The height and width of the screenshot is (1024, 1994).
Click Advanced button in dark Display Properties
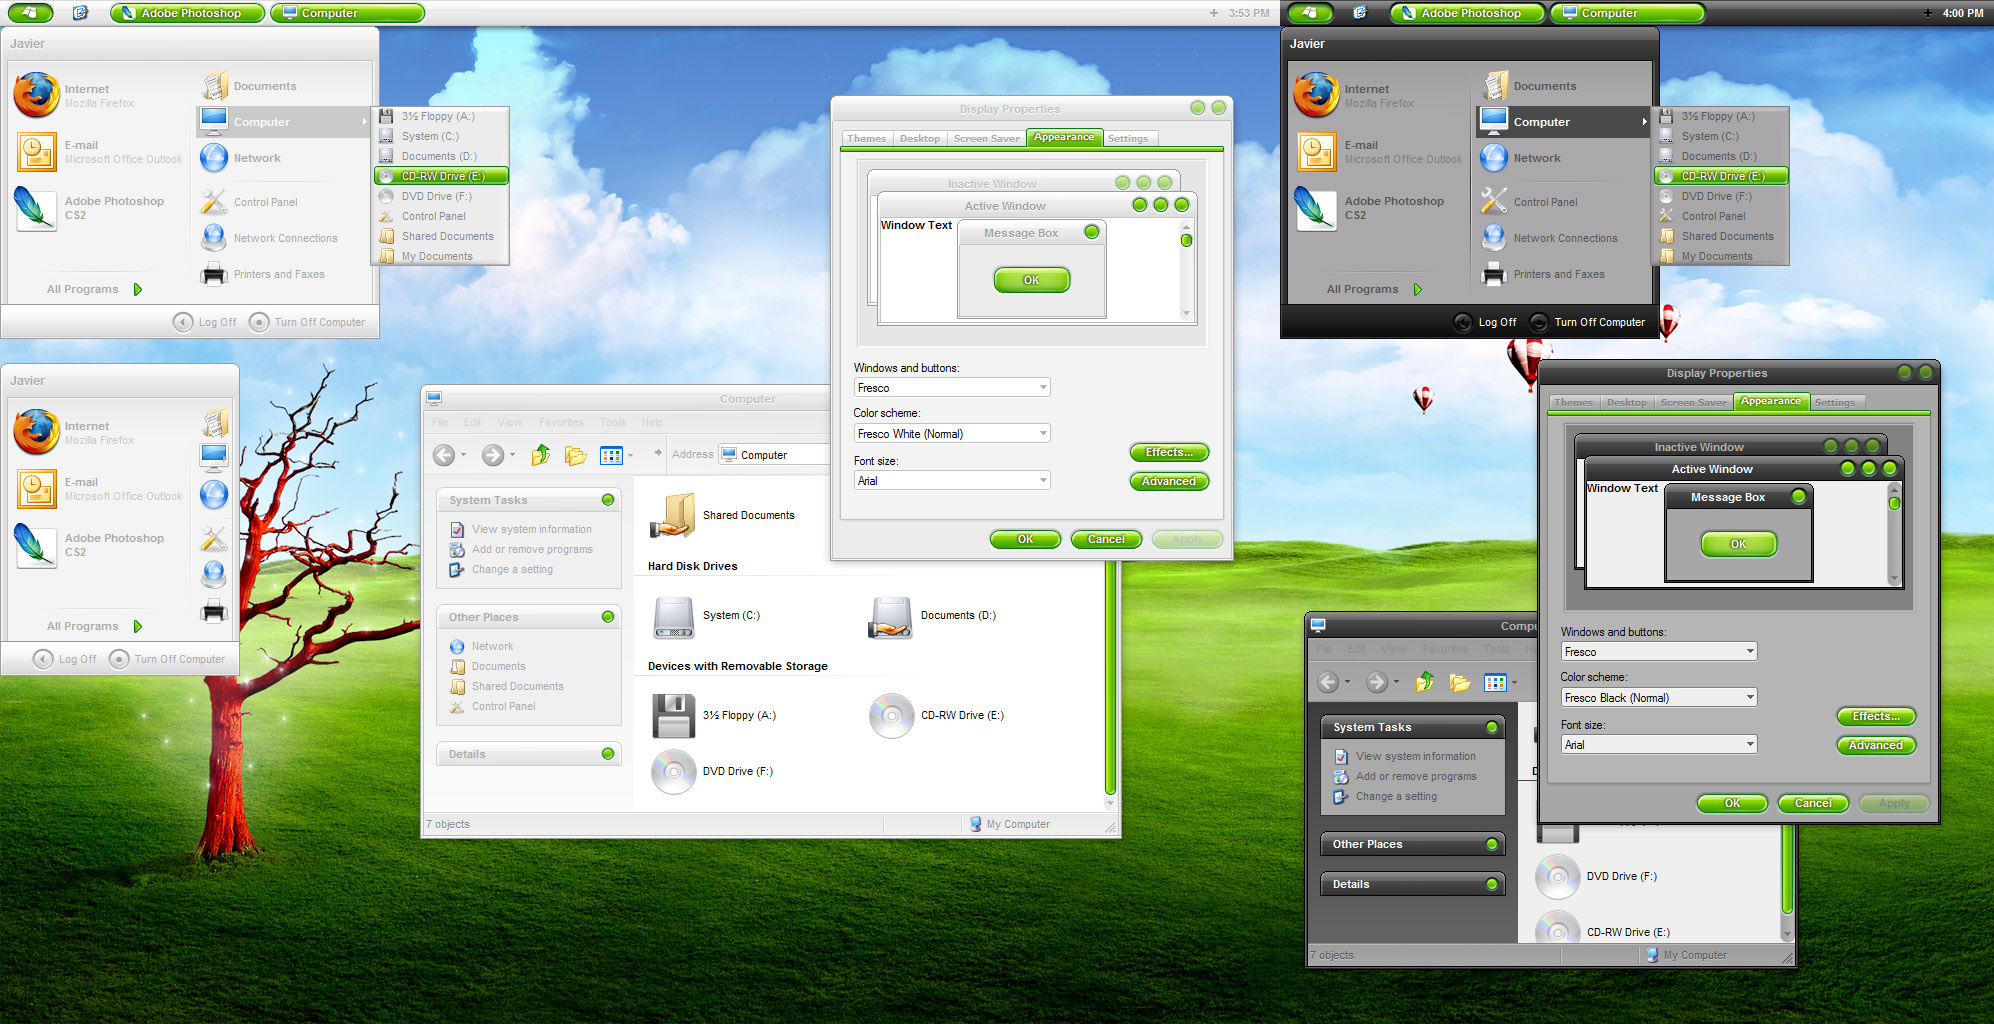coord(1875,745)
